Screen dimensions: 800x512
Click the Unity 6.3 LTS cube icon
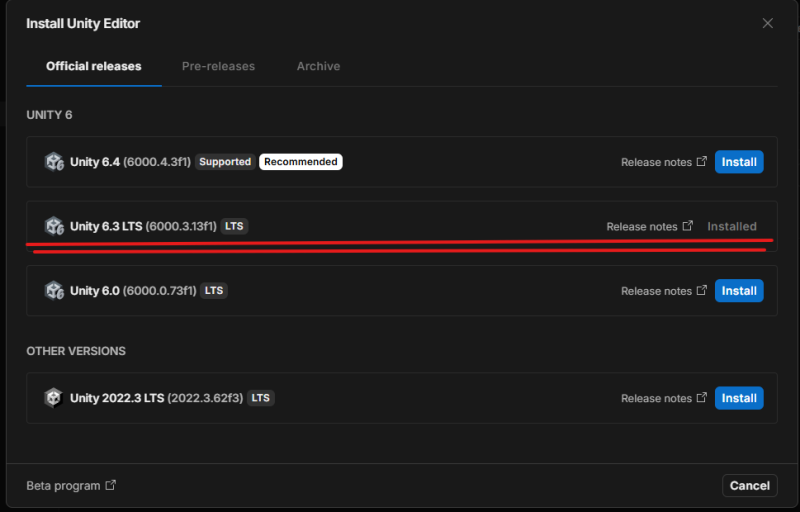click(x=54, y=226)
